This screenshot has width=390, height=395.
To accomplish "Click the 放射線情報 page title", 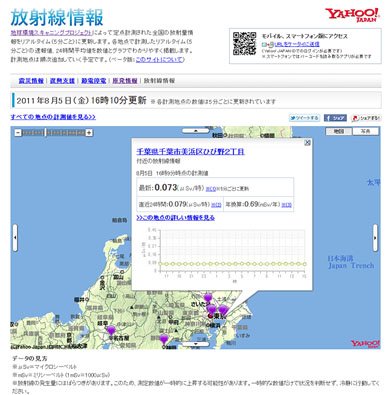I will click(57, 18).
